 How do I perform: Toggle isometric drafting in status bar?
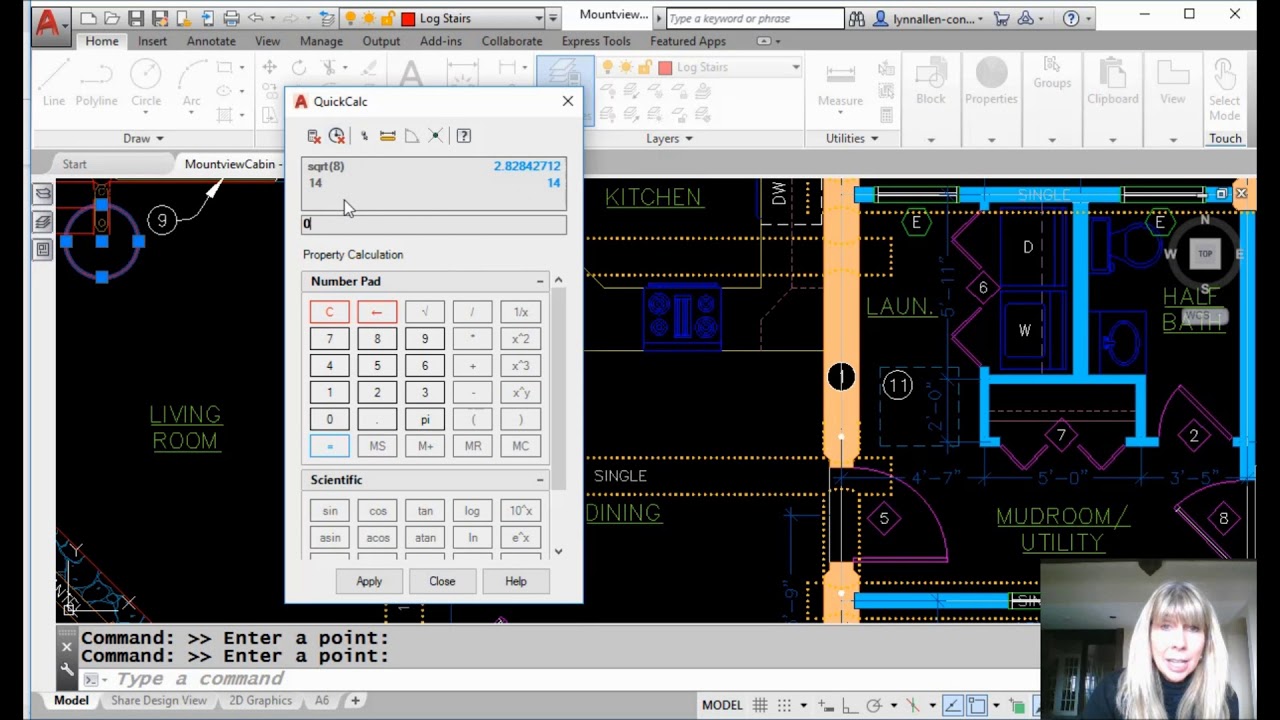[x=912, y=705]
